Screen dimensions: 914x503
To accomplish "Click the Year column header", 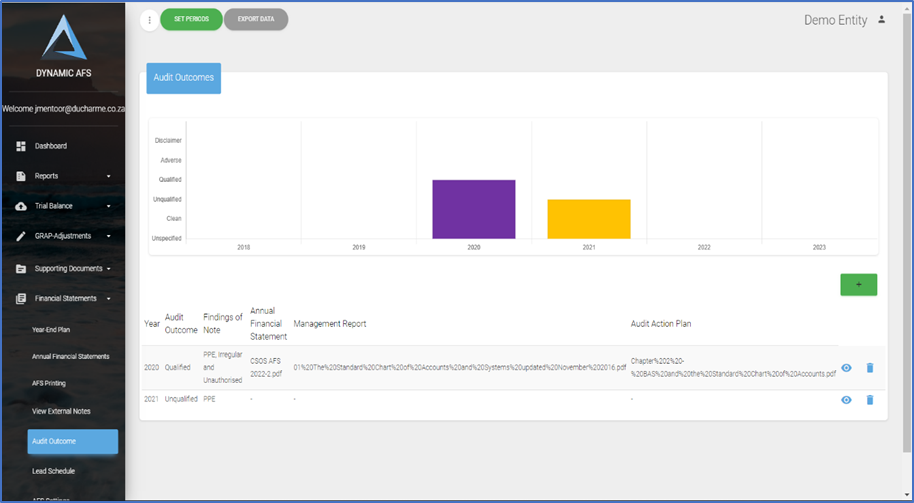I will [152, 324].
